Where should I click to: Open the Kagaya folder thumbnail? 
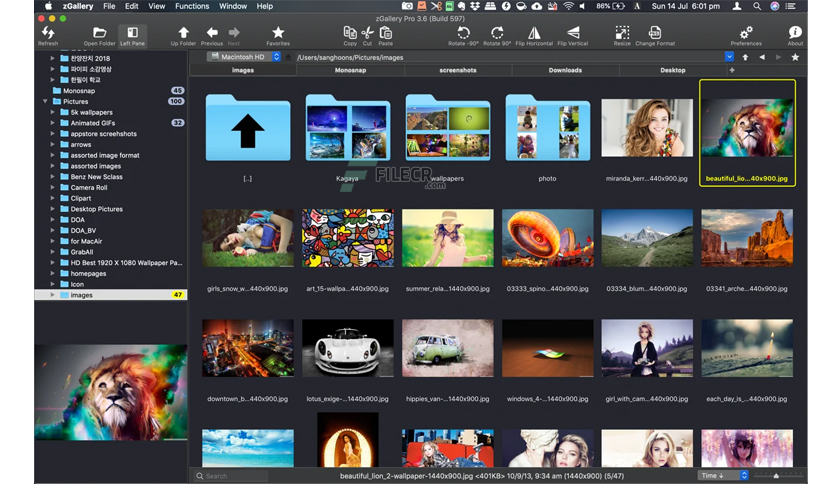348,128
